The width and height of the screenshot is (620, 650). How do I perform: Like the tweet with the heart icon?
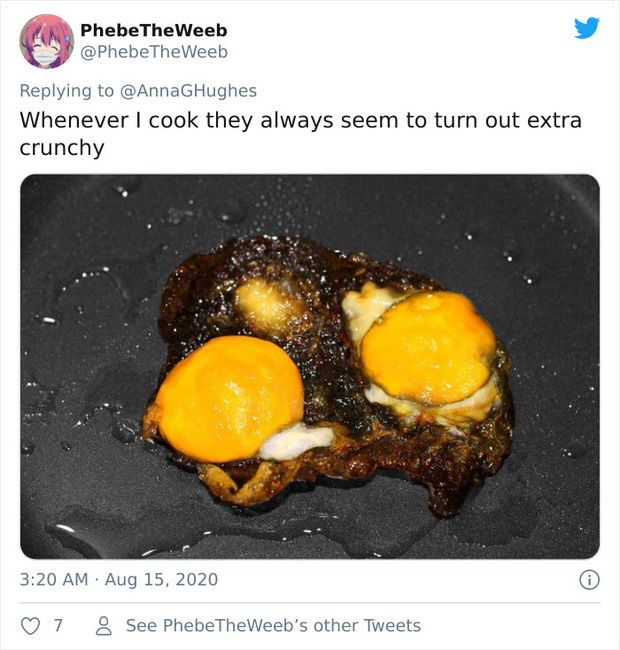[32, 626]
